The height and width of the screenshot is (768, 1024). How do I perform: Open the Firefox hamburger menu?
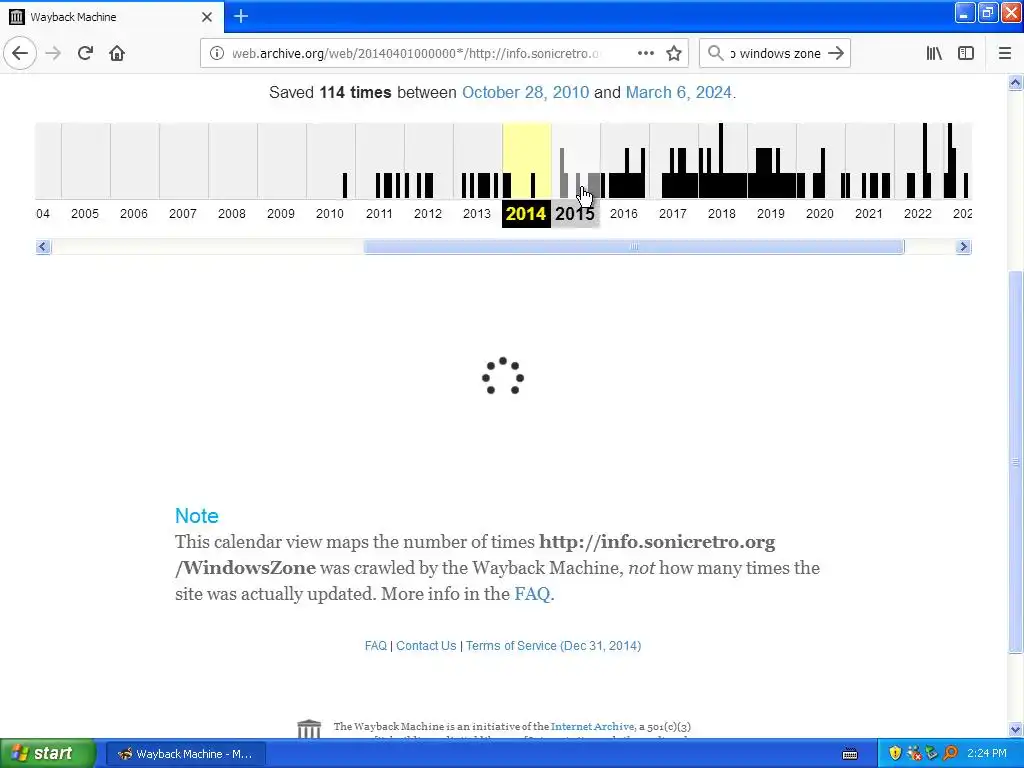tap(1004, 54)
